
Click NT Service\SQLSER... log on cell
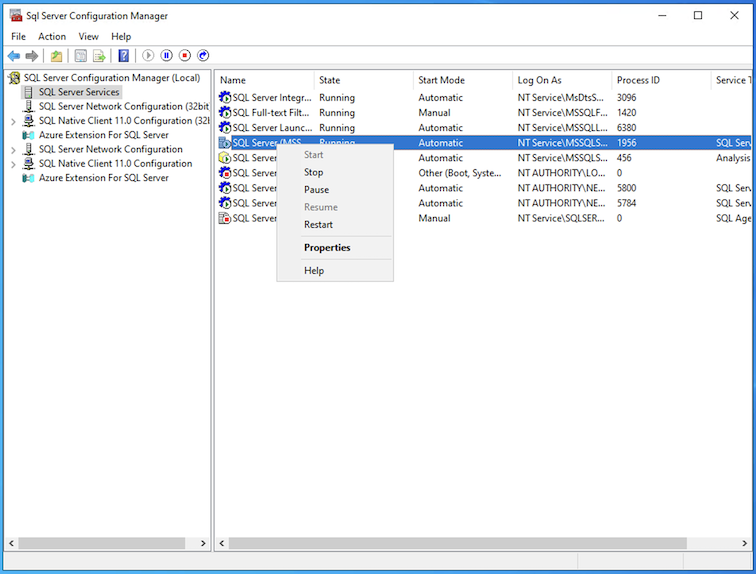pyautogui.click(x=561, y=218)
